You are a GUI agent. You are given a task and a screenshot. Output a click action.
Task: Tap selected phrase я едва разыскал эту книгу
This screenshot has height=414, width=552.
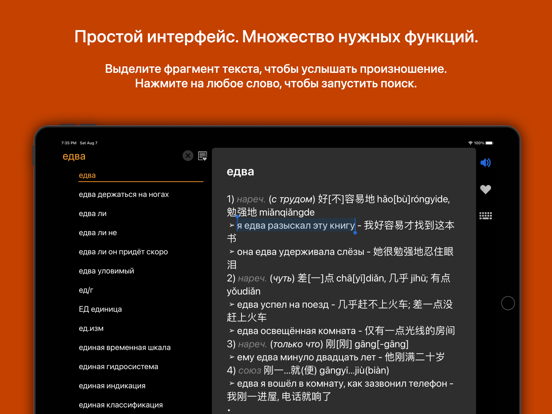[x=296, y=225]
